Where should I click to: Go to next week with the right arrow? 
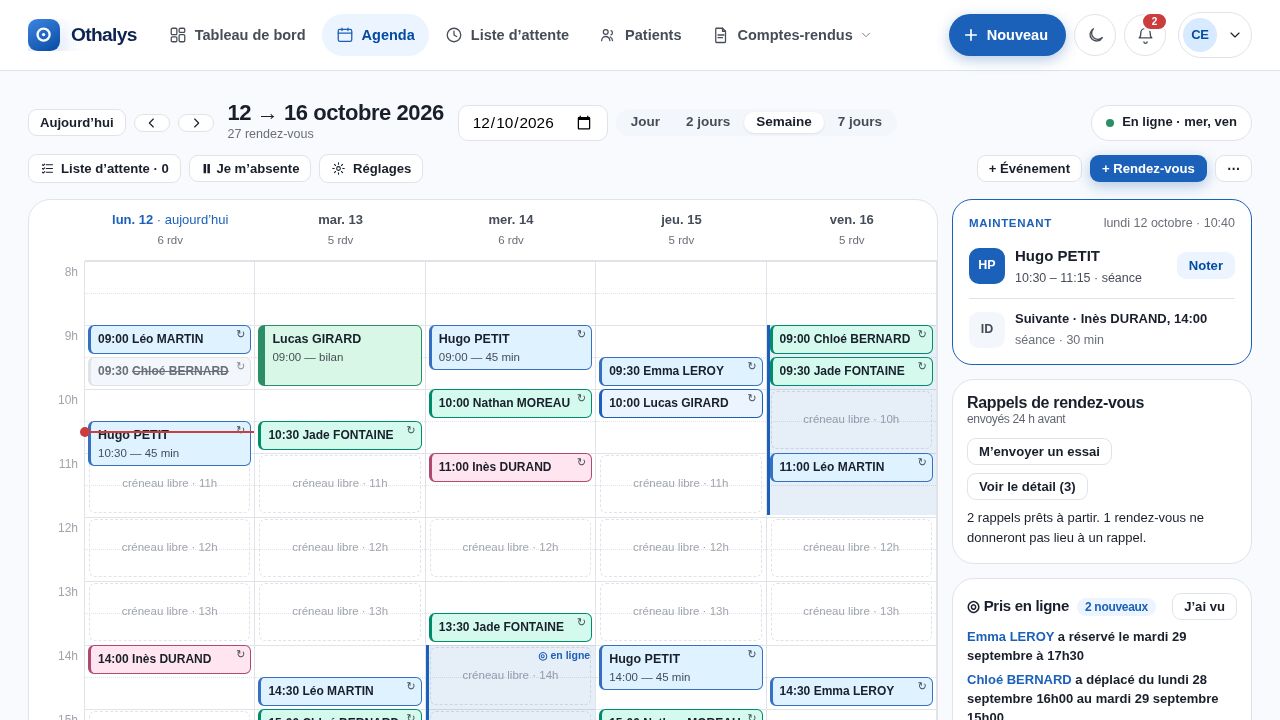196,123
